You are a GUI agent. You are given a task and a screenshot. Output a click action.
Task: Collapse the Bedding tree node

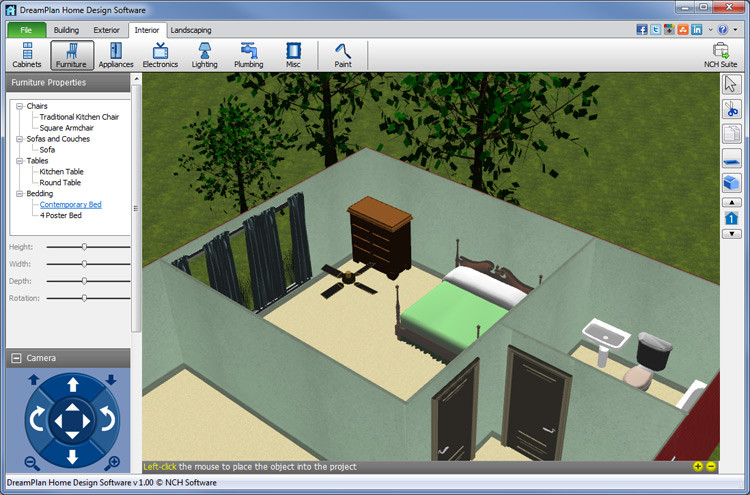coord(19,194)
